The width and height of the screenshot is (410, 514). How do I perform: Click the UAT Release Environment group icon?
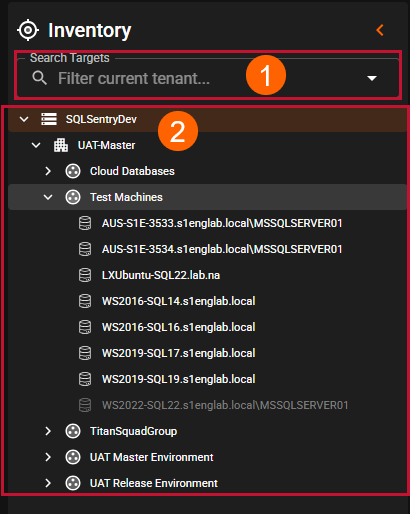[x=73, y=483]
